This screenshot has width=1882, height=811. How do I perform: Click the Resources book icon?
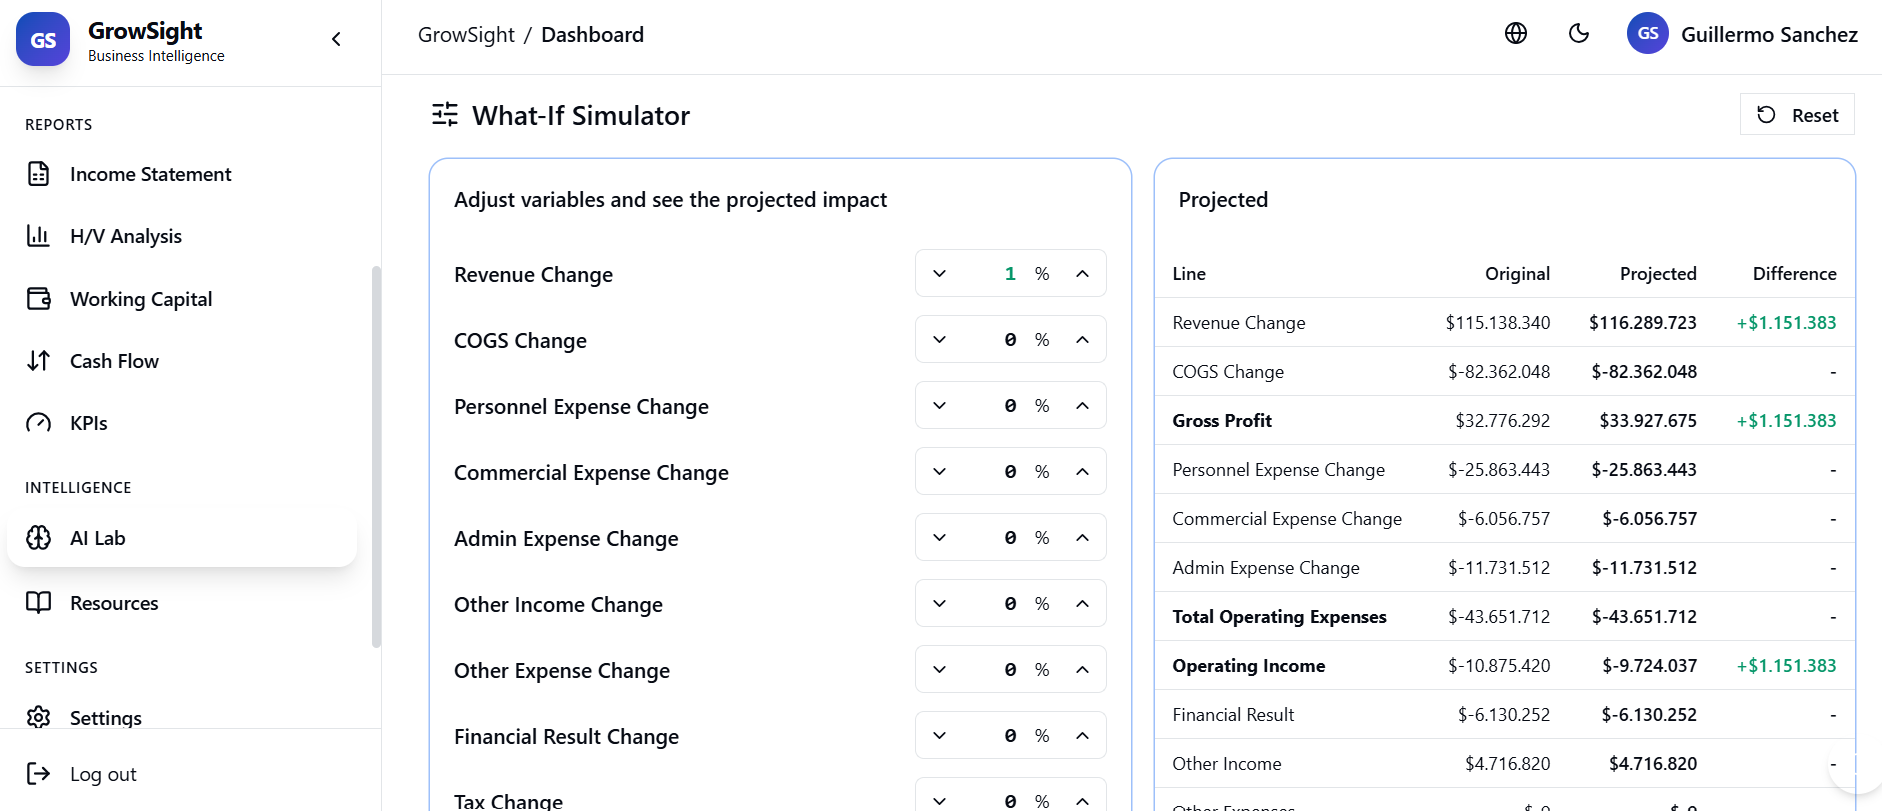[38, 603]
